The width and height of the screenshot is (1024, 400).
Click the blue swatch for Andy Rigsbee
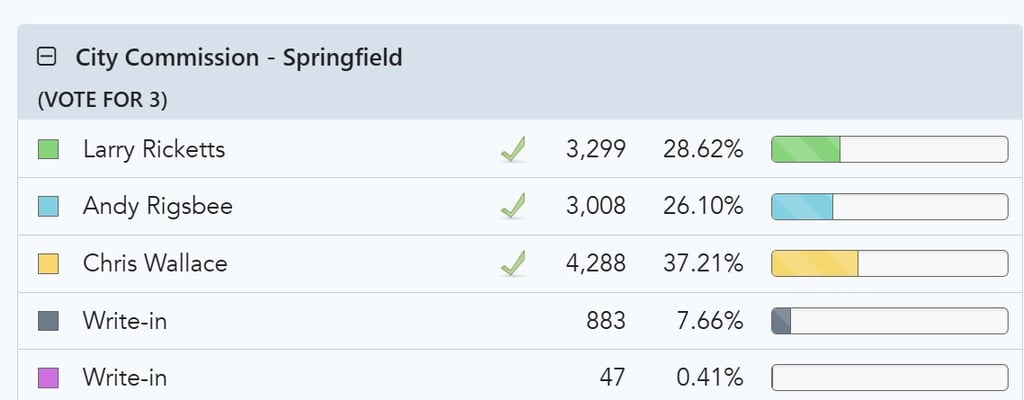[x=48, y=207]
